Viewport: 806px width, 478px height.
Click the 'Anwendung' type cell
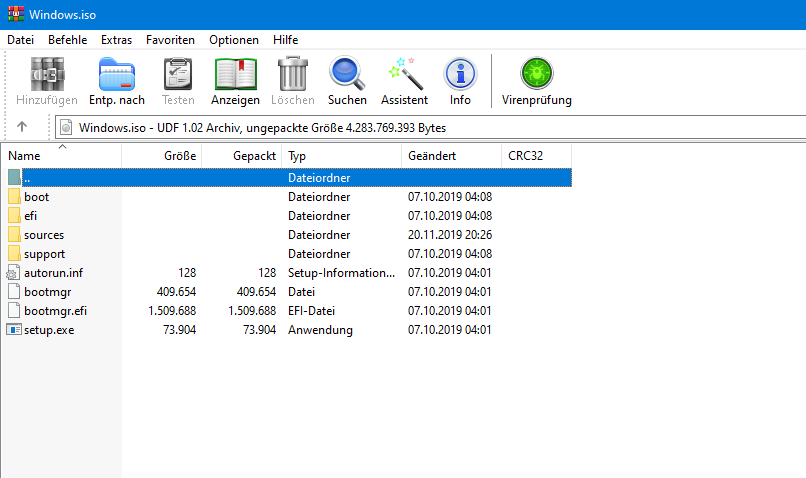320,330
